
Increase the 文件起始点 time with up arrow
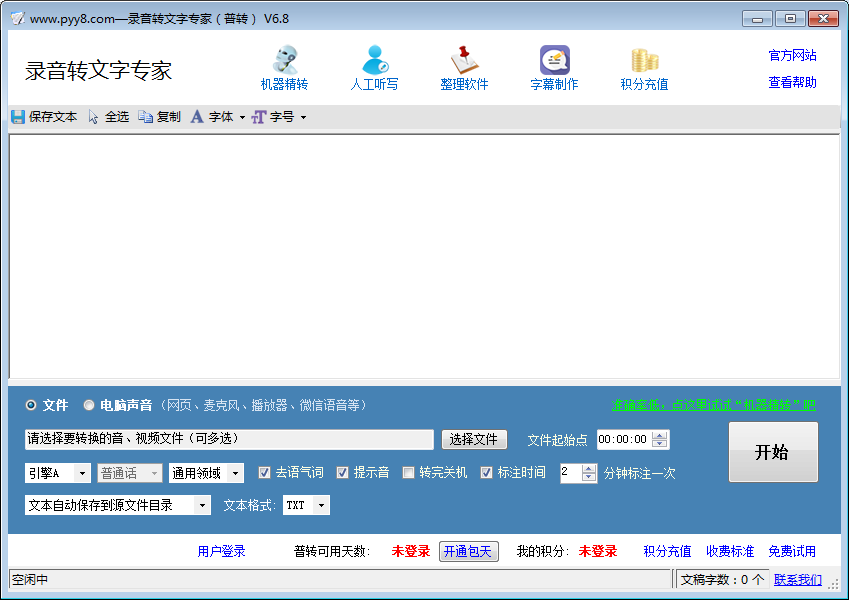(x=659, y=435)
